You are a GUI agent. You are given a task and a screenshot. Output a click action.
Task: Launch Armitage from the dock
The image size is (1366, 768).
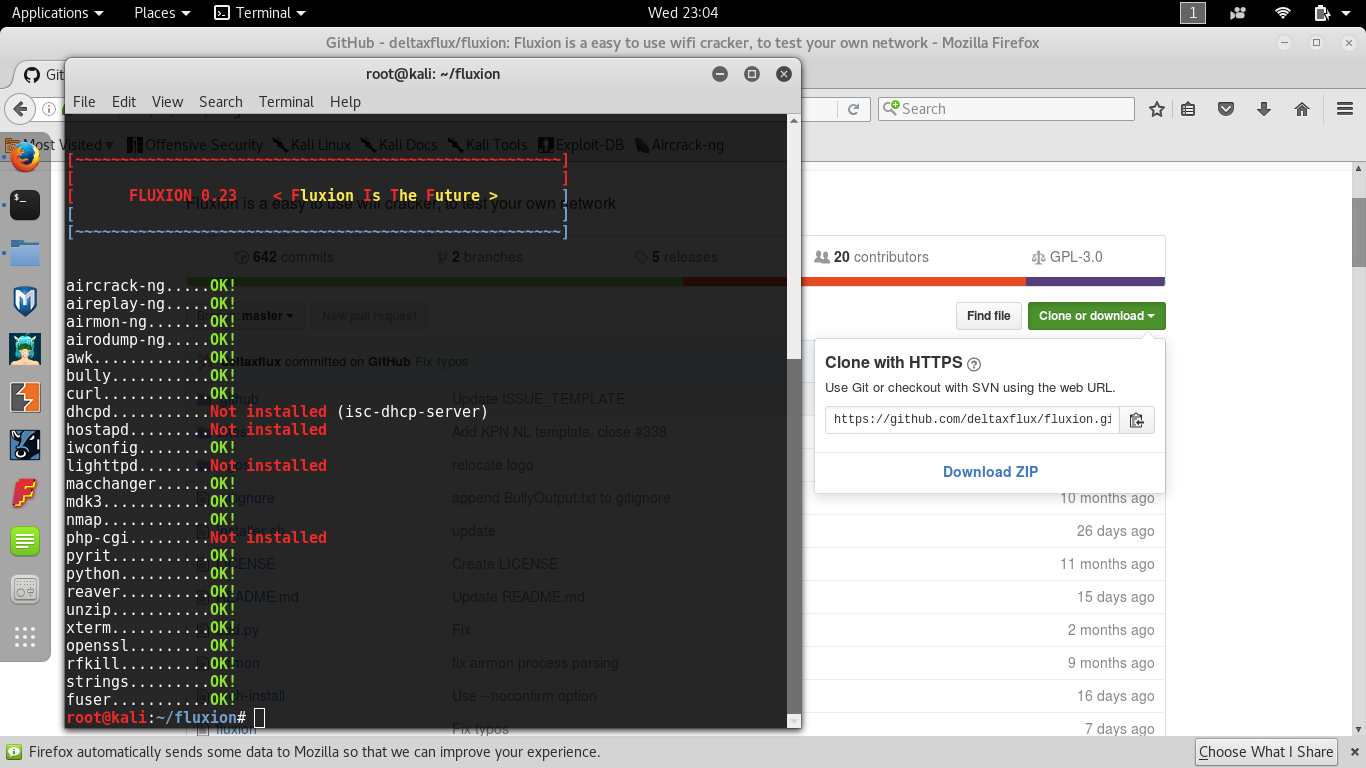(x=25, y=349)
